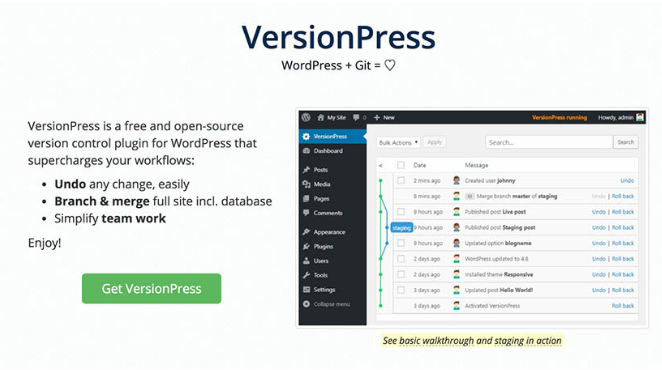The width and height of the screenshot is (662, 370).
Task: Click the VersionPress page title heading
Action: [x=338, y=37]
